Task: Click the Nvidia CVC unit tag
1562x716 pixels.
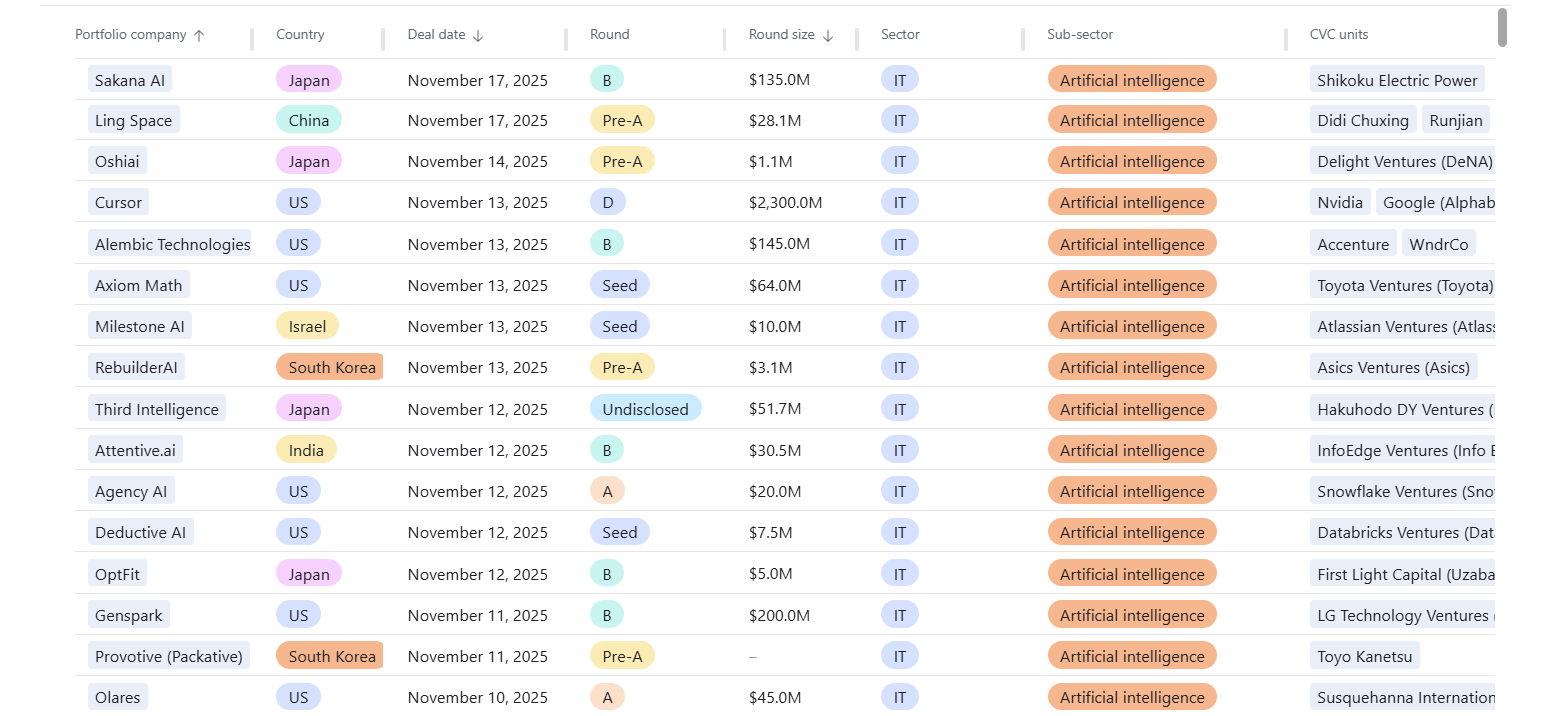Action: click(1340, 203)
